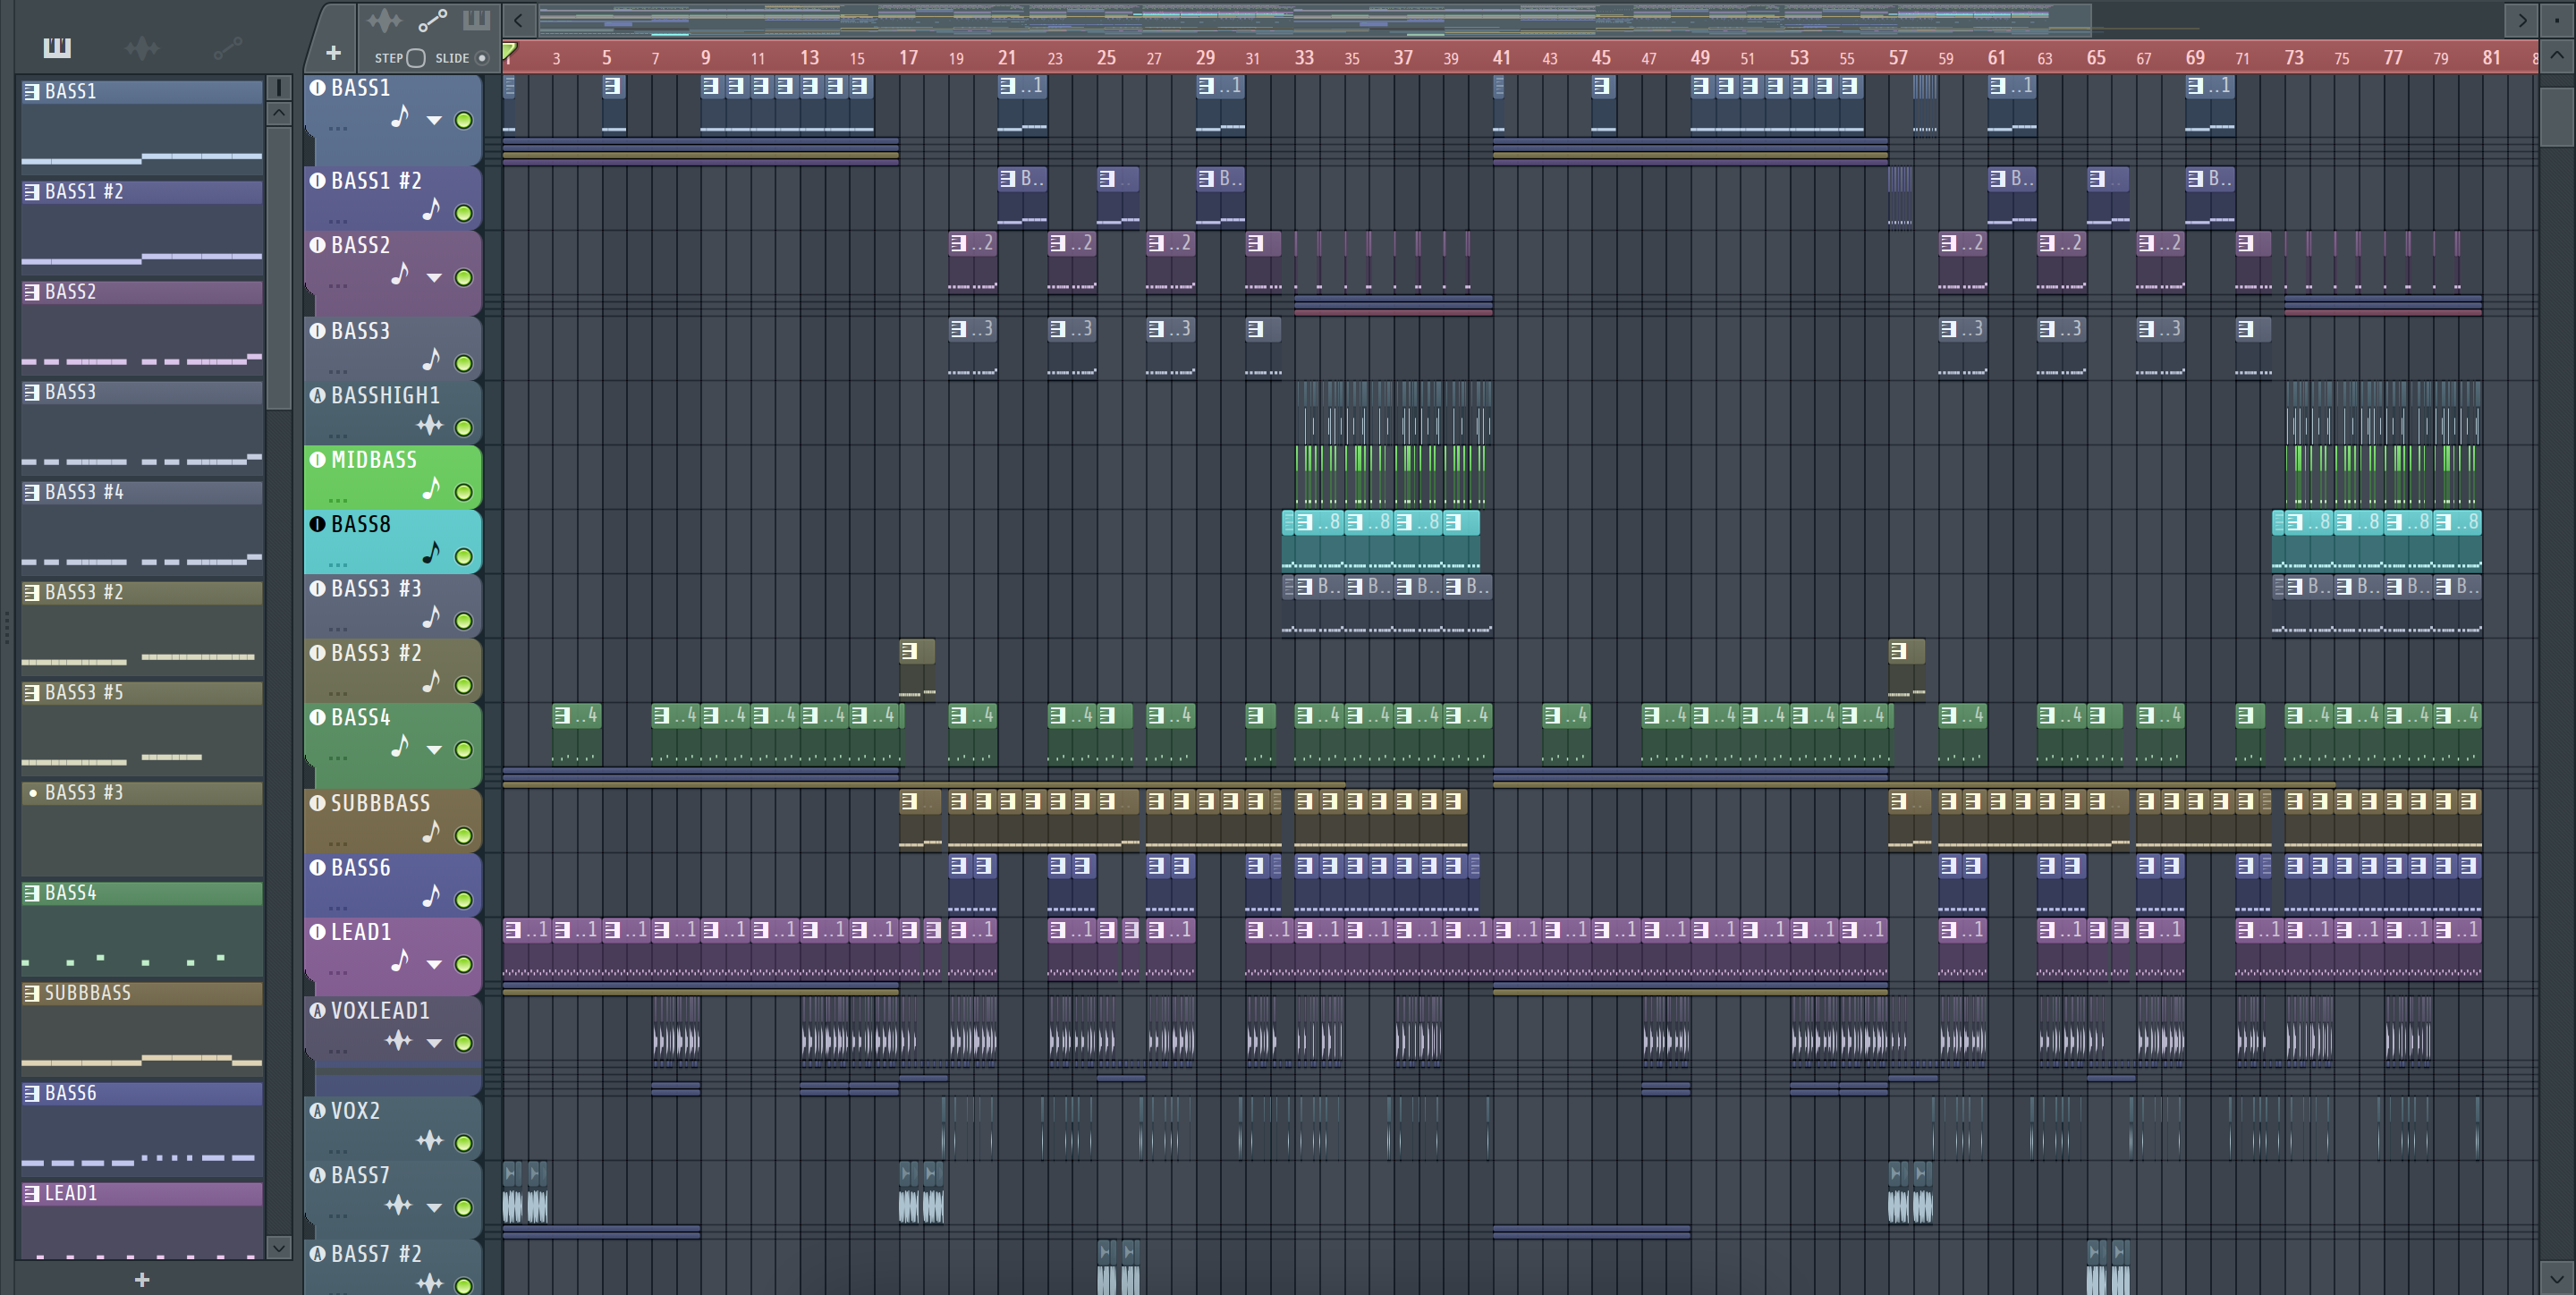Click the note icon on BASS3 track
Viewport: 2576px width, 1295px height.
click(431, 359)
